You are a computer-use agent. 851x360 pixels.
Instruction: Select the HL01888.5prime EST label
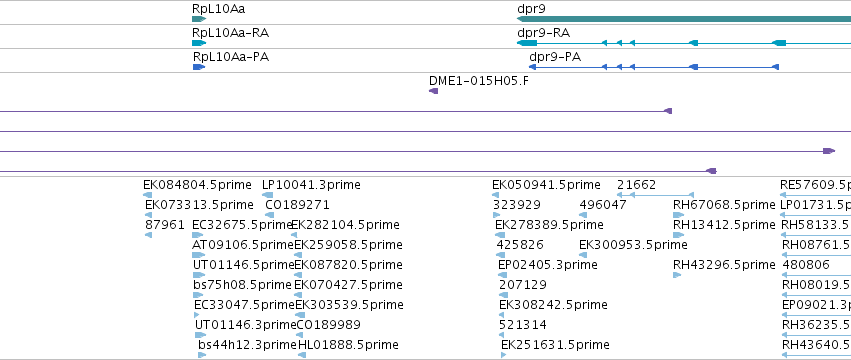pyautogui.click(x=348, y=345)
